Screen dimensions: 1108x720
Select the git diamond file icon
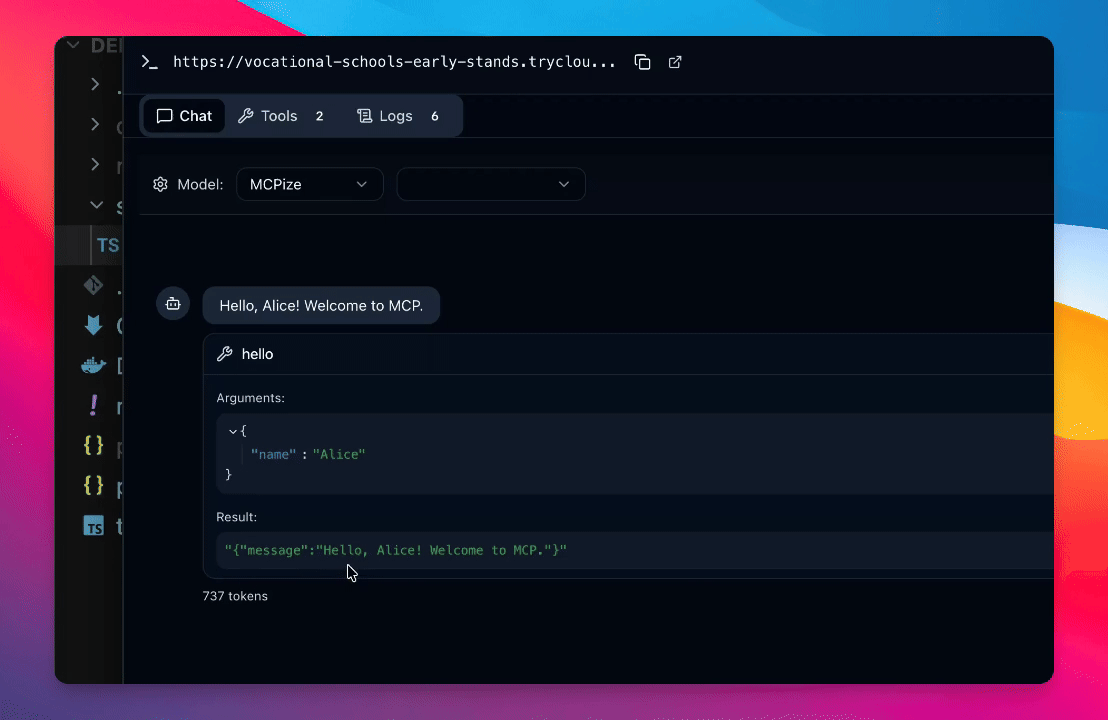pyautogui.click(x=93, y=286)
